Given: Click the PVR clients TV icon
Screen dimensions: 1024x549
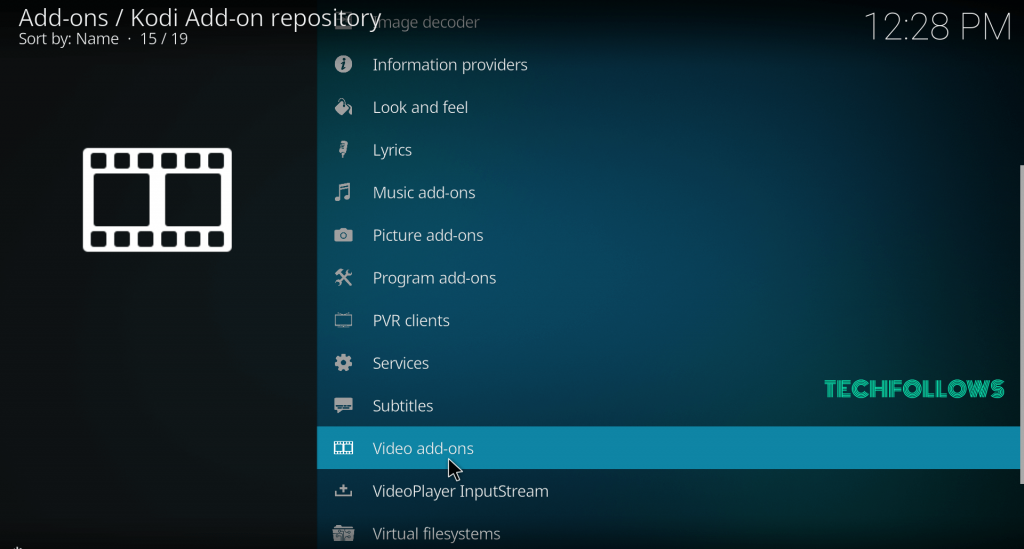Looking at the screenshot, I should point(343,320).
